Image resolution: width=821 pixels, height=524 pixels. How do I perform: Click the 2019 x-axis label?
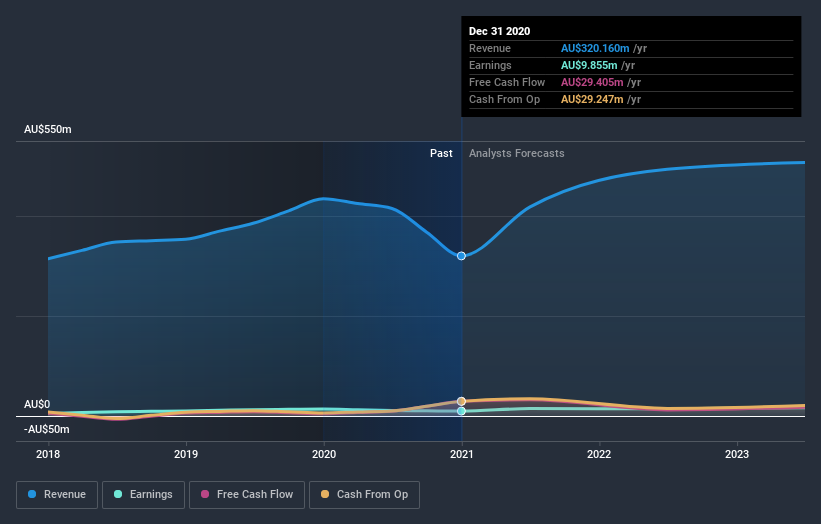point(186,454)
